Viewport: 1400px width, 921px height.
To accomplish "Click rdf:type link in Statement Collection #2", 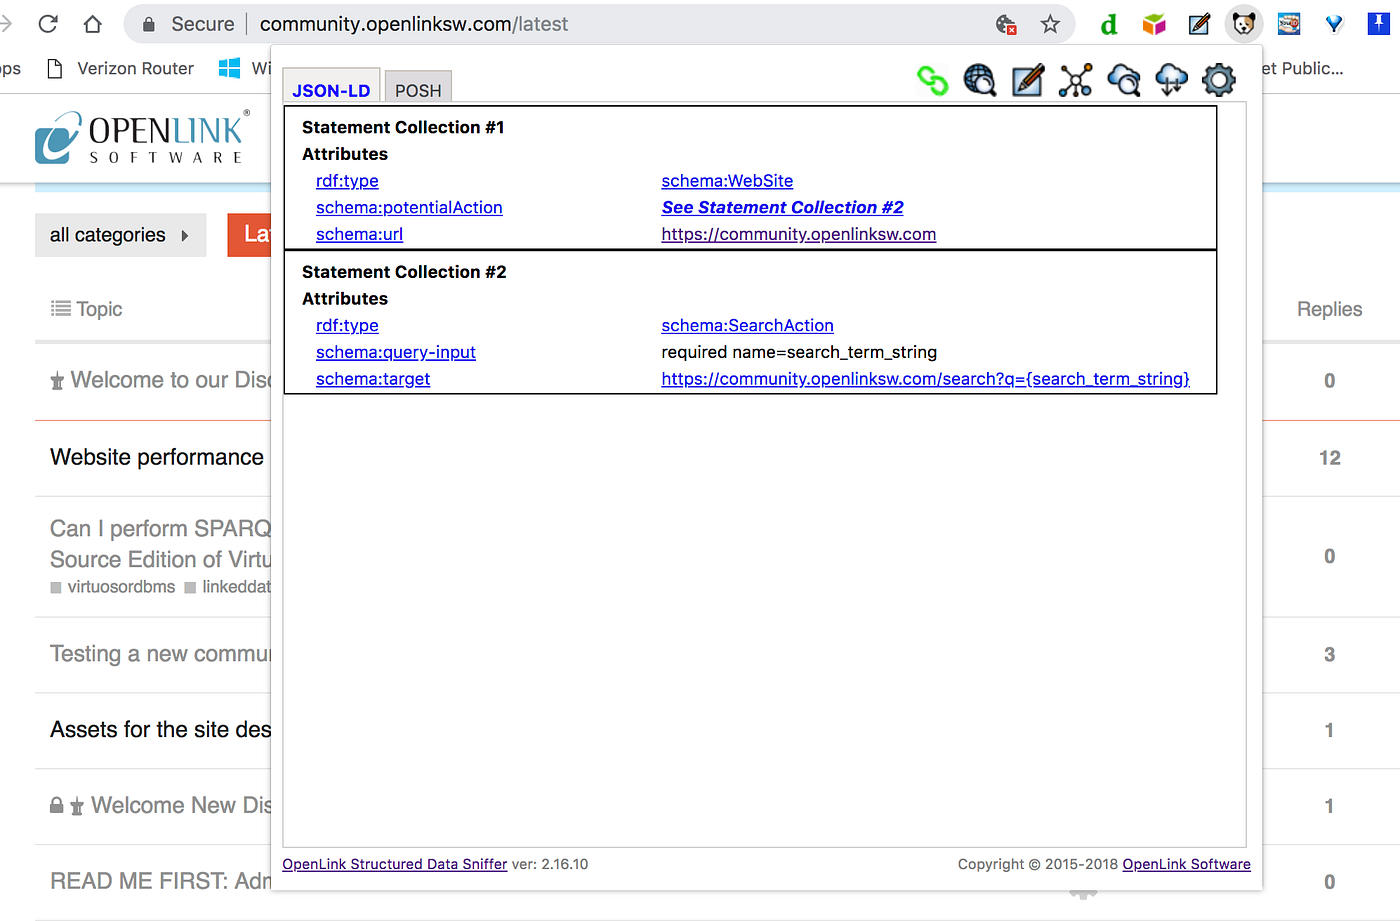I will 347,326.
